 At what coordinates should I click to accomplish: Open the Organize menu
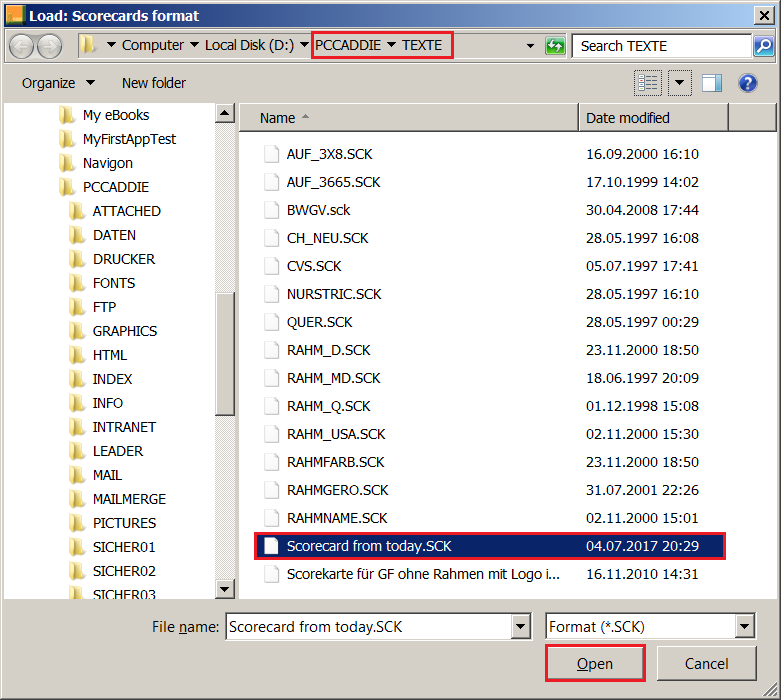(58, 83)
